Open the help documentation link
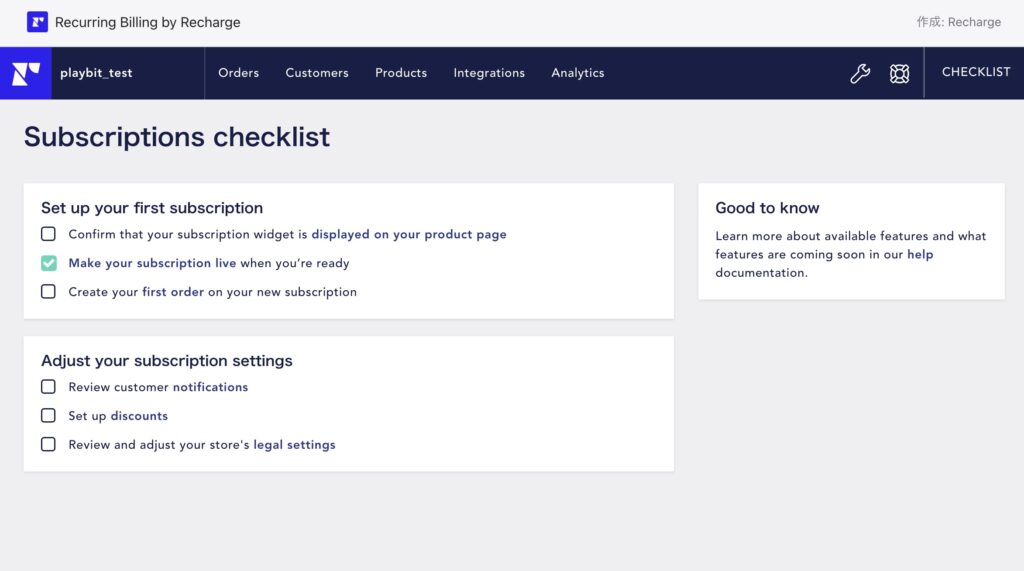The width and height of the screenshot is (1024, 571). pos(920,254)
